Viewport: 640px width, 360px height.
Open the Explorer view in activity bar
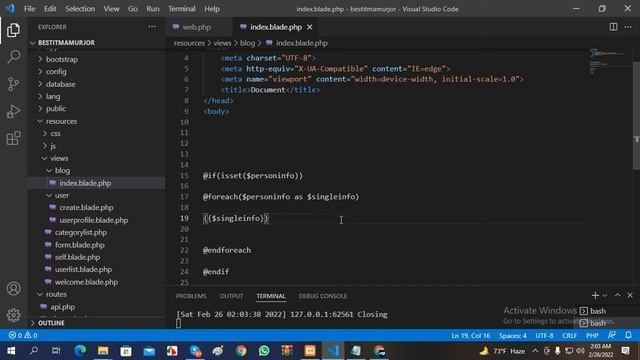point(13,30)
